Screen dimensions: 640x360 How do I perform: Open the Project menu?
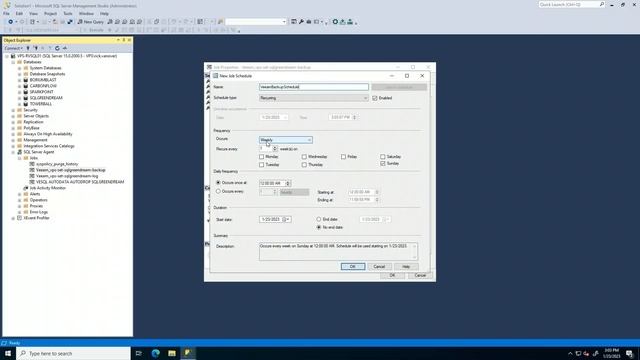pos(51,13)
